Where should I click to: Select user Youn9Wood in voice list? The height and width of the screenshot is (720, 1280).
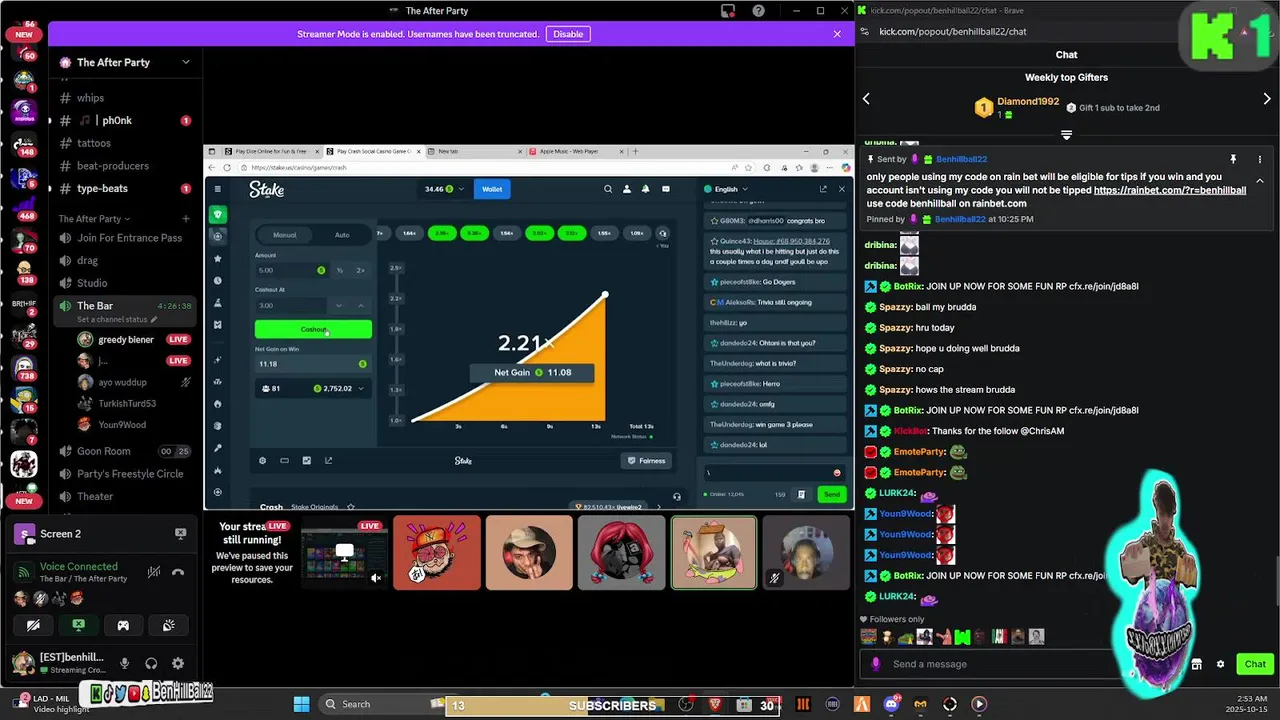coord(122,425)
